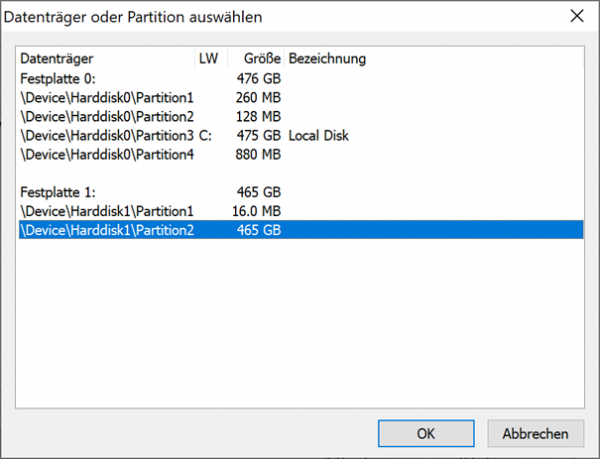Click the Abbrechen button

tap(535, 433)
